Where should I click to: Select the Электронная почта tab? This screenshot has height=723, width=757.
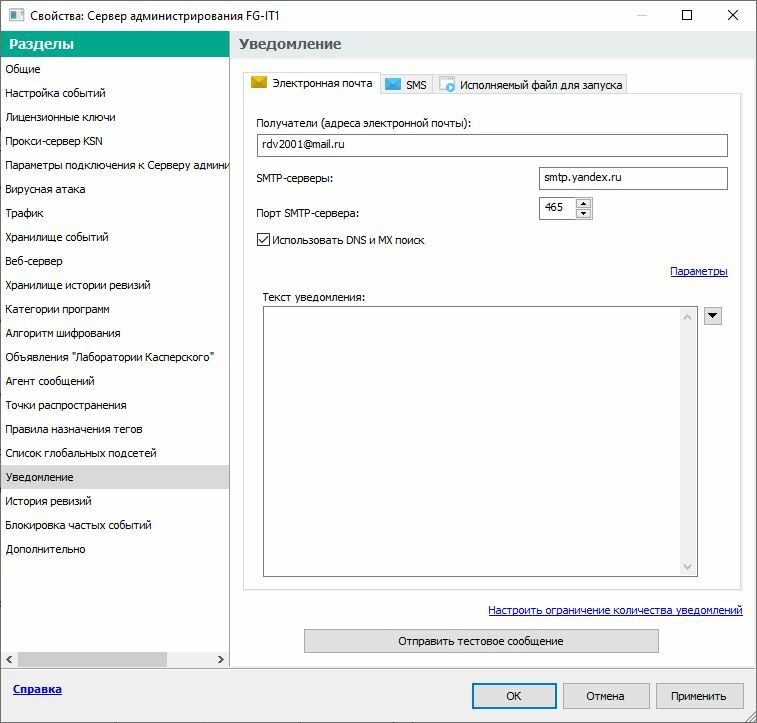(x=312, y=83)
